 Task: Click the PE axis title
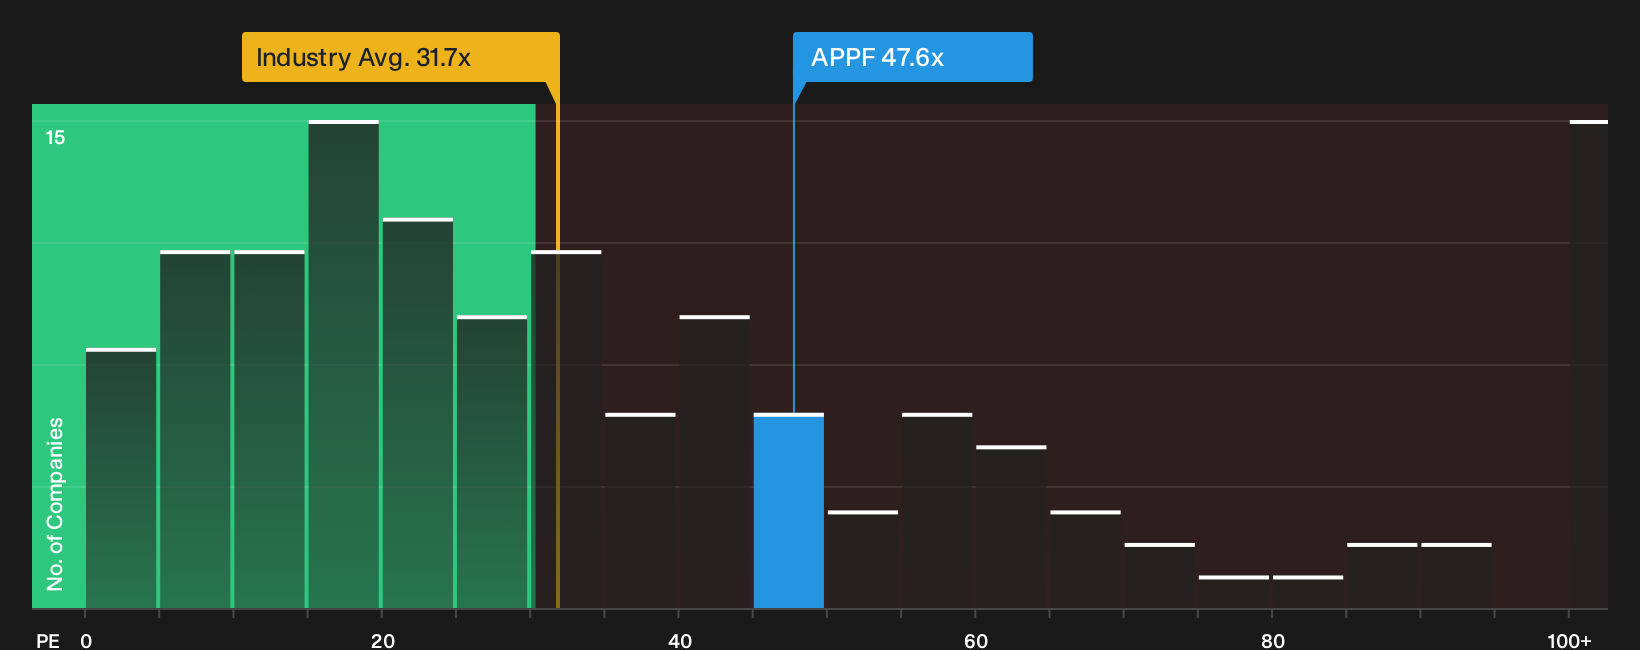(x=48, y=640)
